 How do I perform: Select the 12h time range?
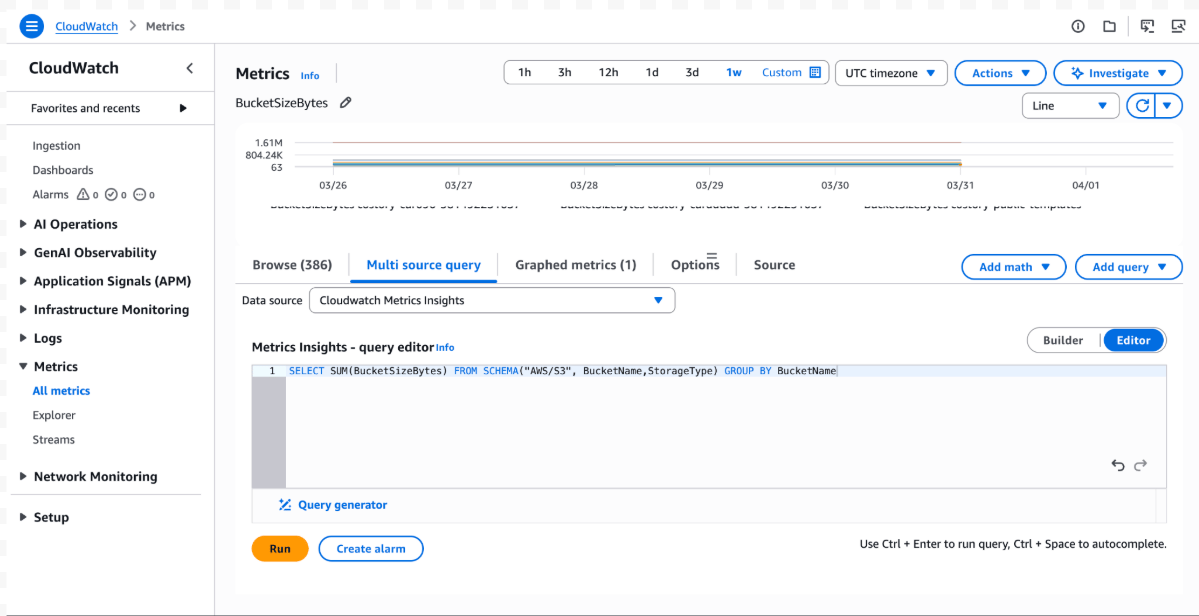(608, 73)
